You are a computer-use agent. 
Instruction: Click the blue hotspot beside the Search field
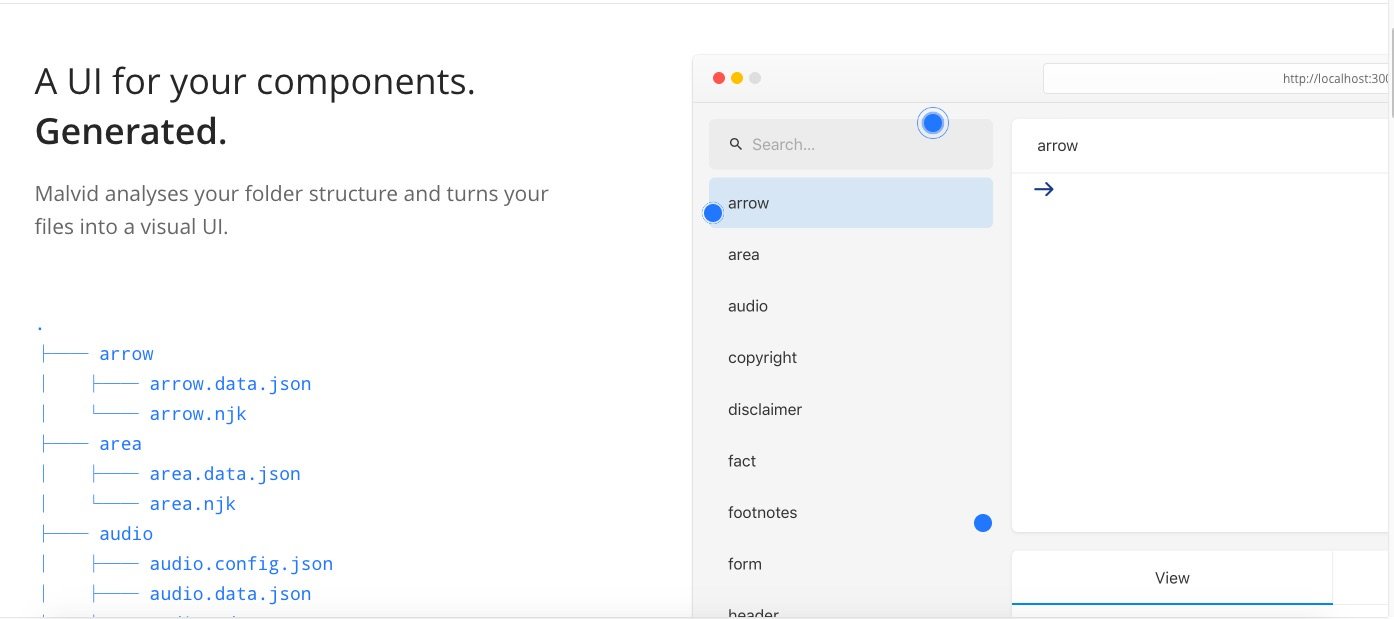tap(933, 123)
